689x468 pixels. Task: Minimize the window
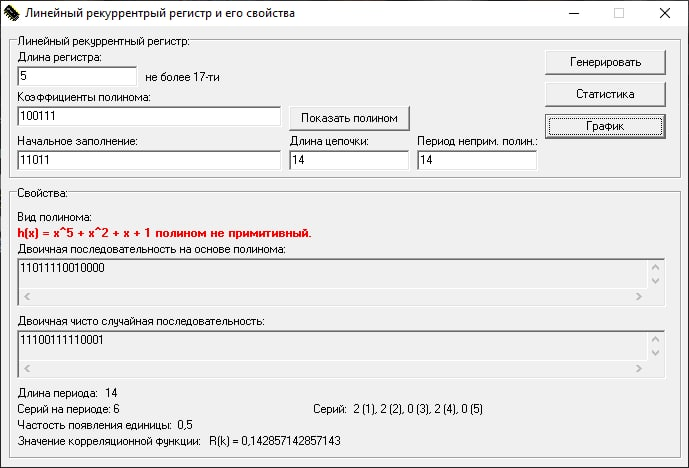pyautogui.click(x=574, y=13)
